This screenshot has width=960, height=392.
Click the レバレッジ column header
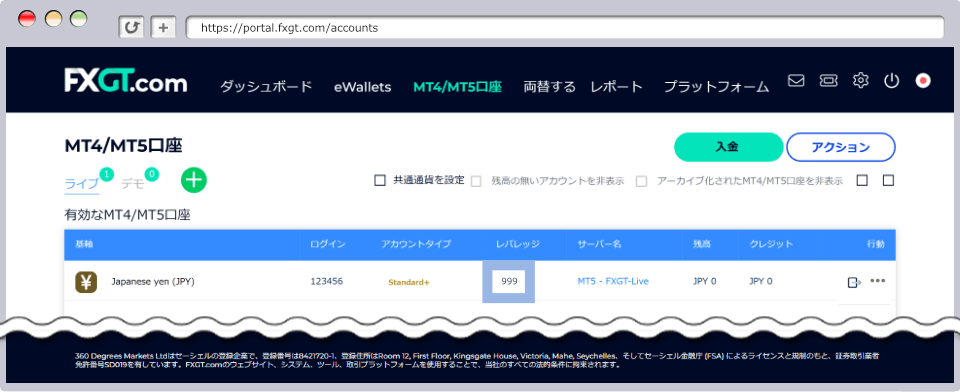517,244
